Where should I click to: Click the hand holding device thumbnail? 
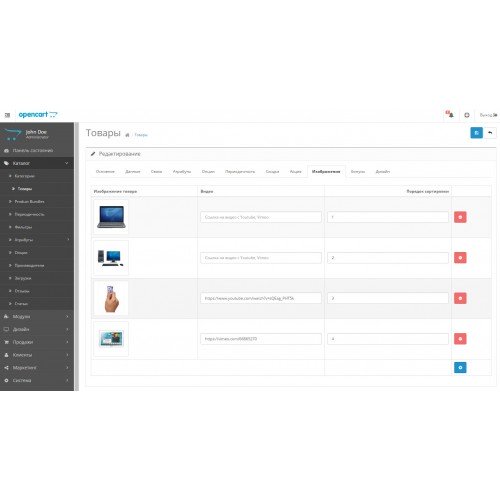(111, 298)
